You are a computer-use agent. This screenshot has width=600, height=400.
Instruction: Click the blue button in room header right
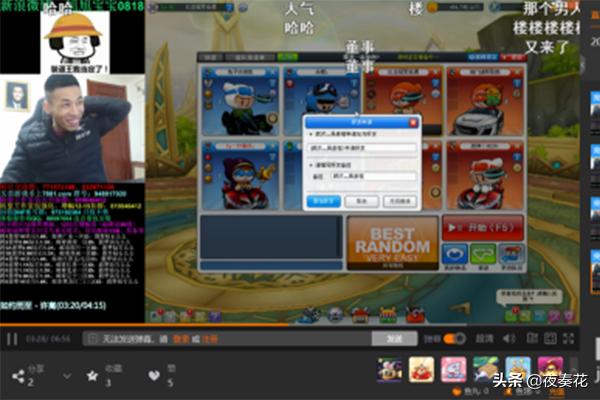point(483,57)
